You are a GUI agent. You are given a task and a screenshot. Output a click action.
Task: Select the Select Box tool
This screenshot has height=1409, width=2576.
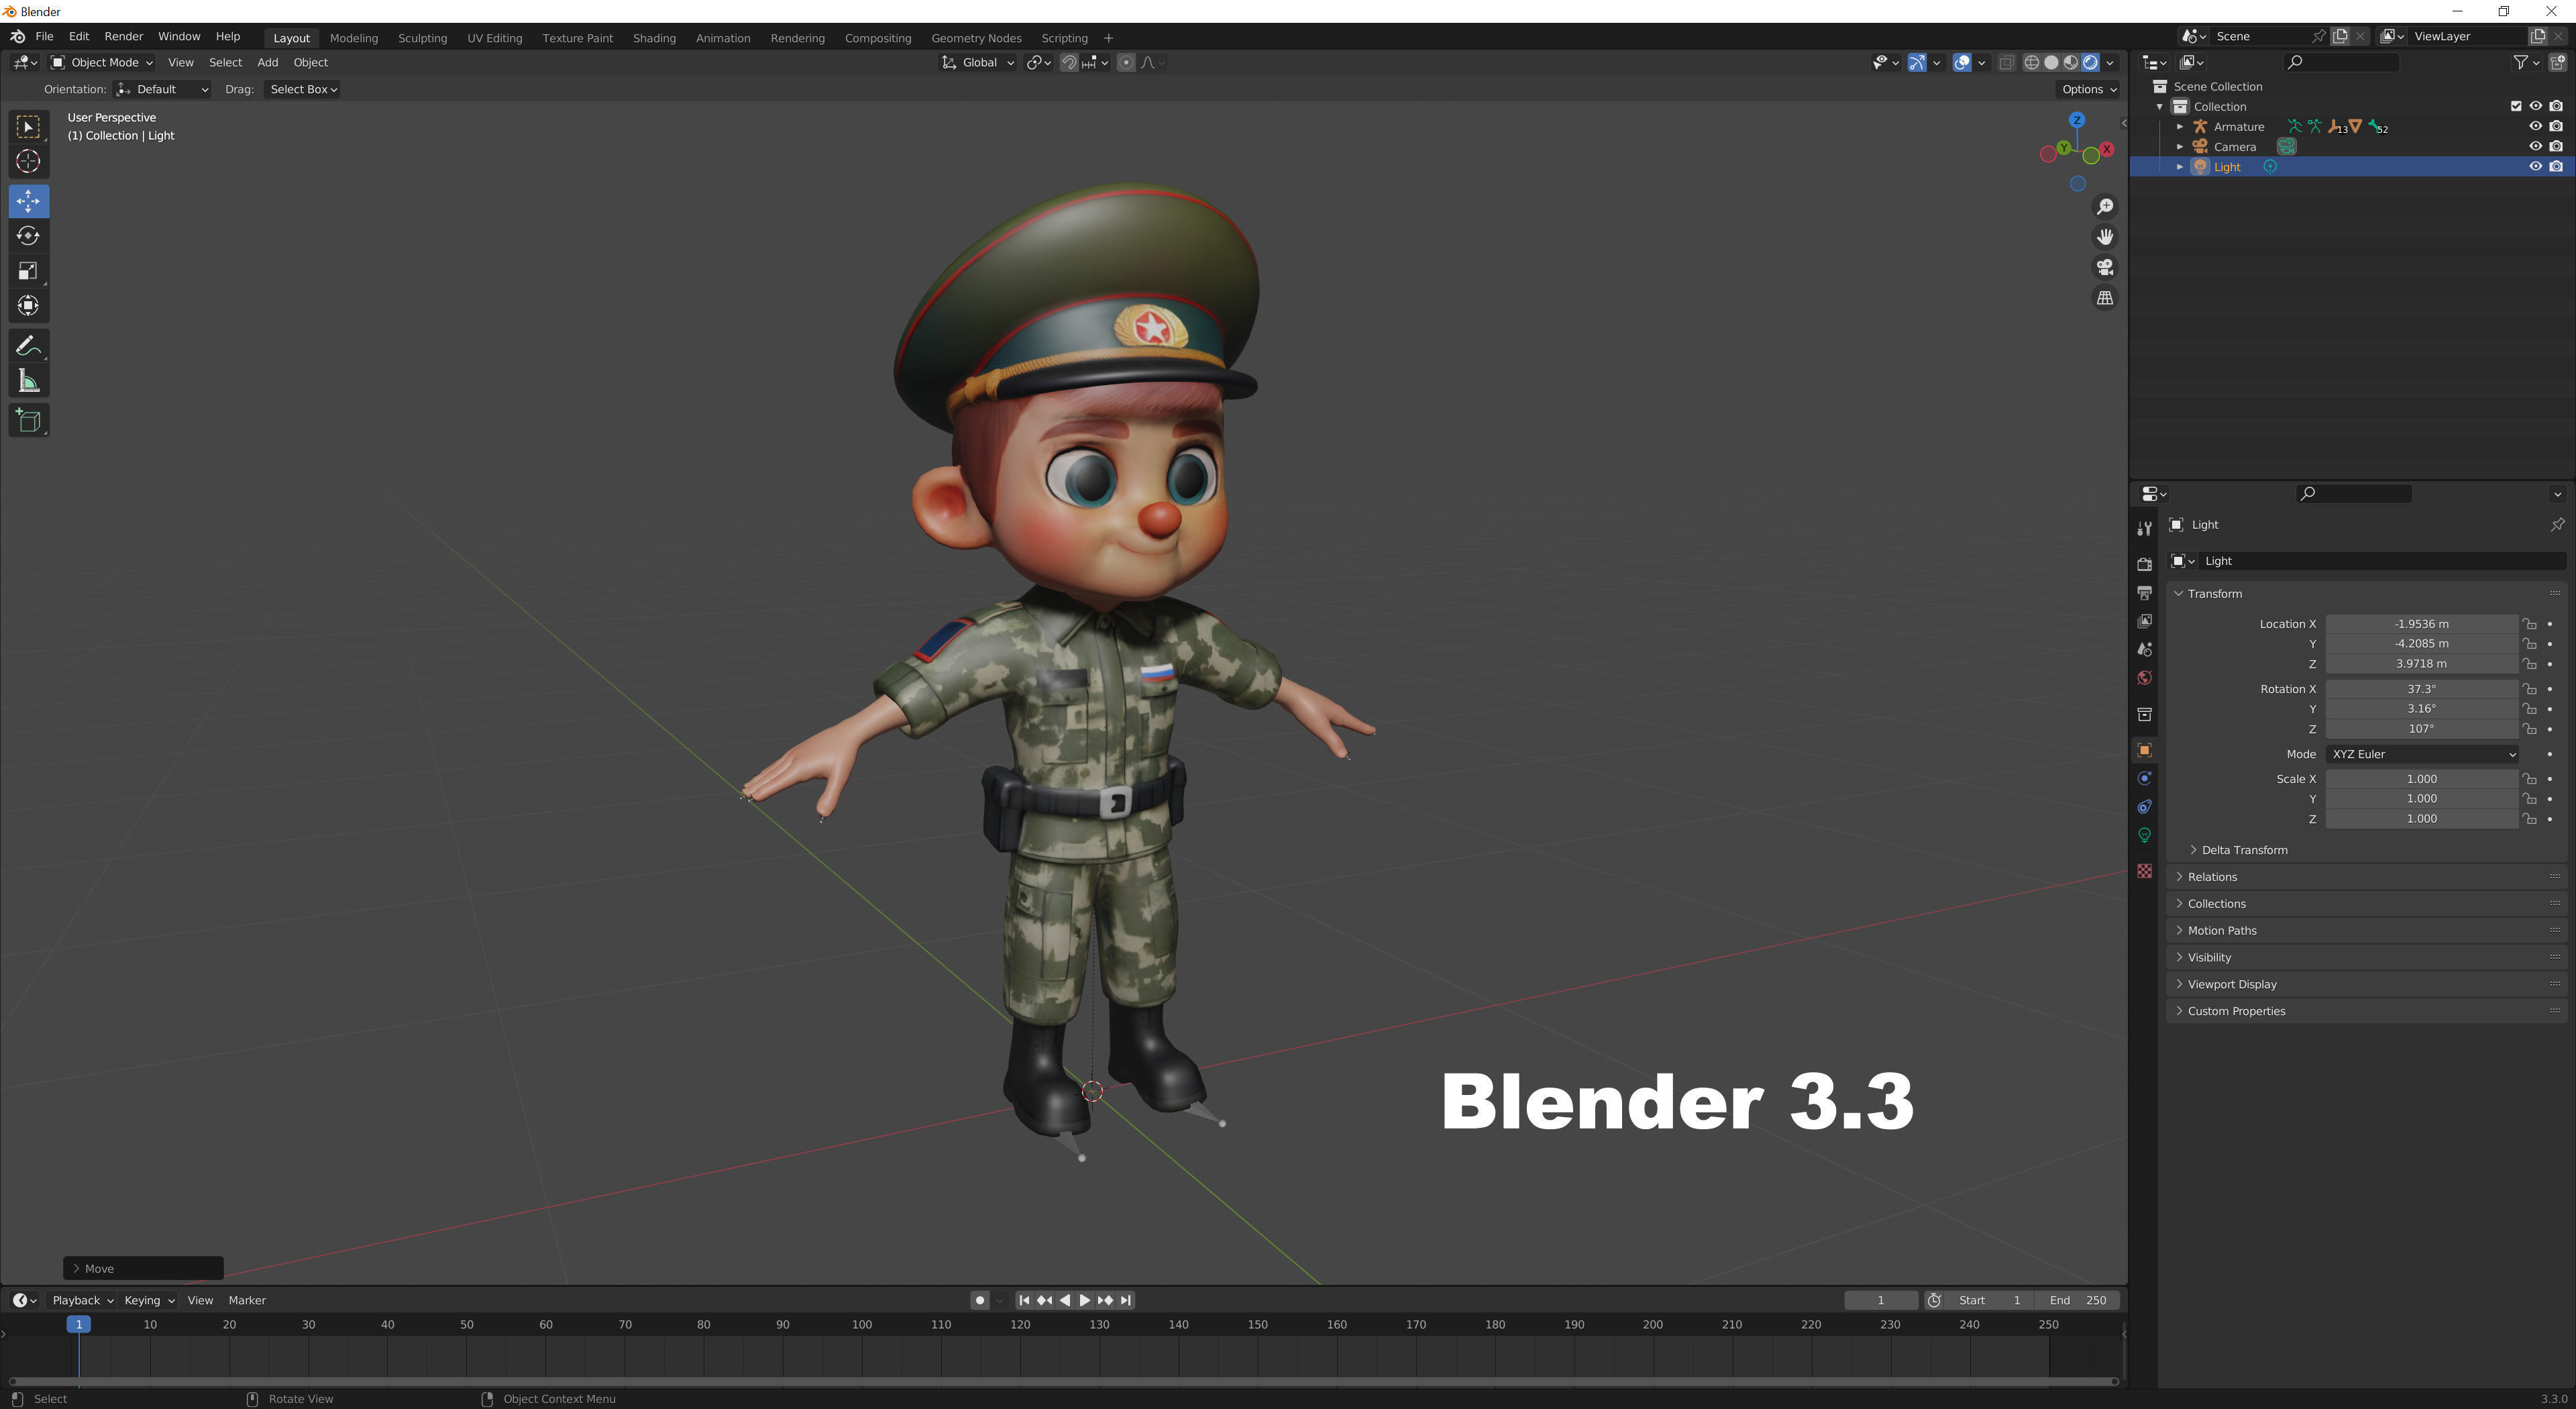click(x=28, y=126)
